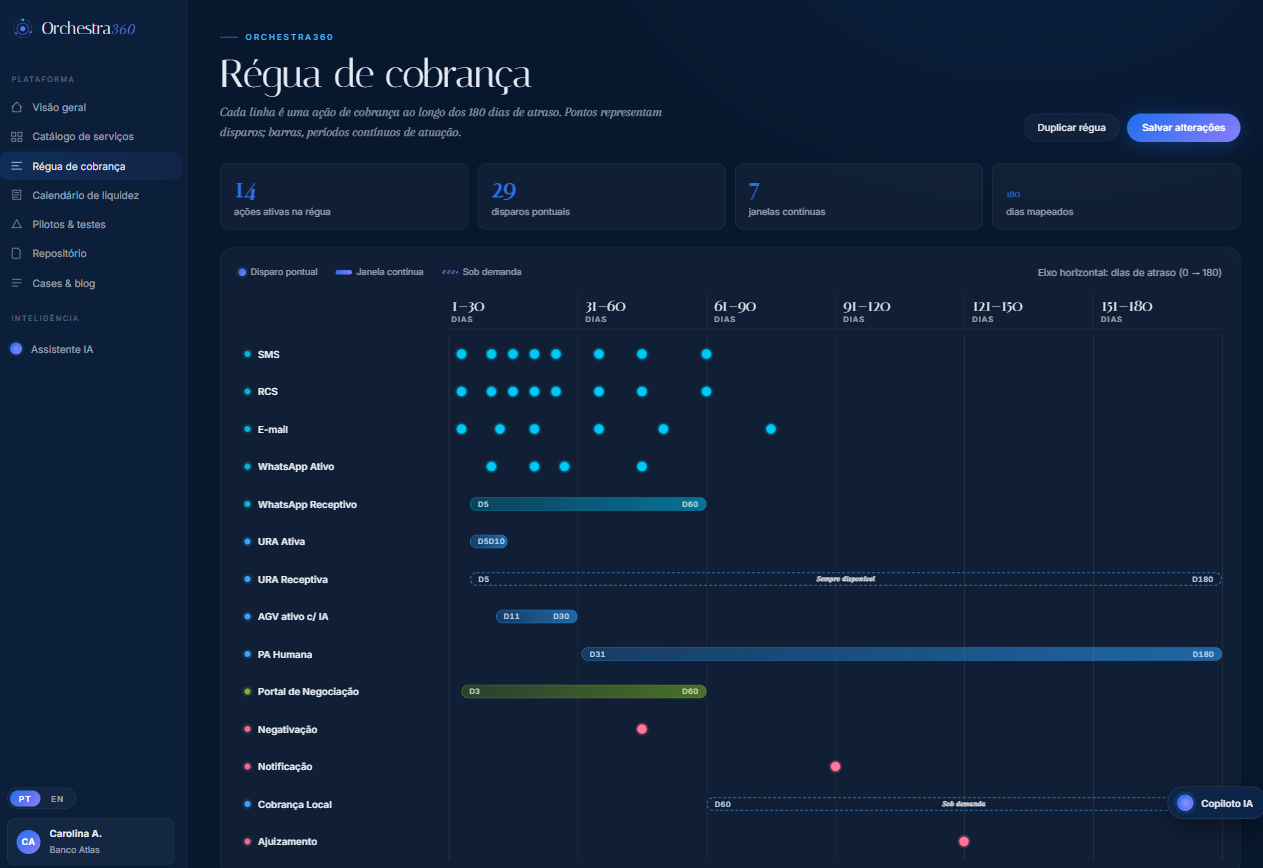Switch language to PT
This screenshot has height=868, width=1263.
26,799
